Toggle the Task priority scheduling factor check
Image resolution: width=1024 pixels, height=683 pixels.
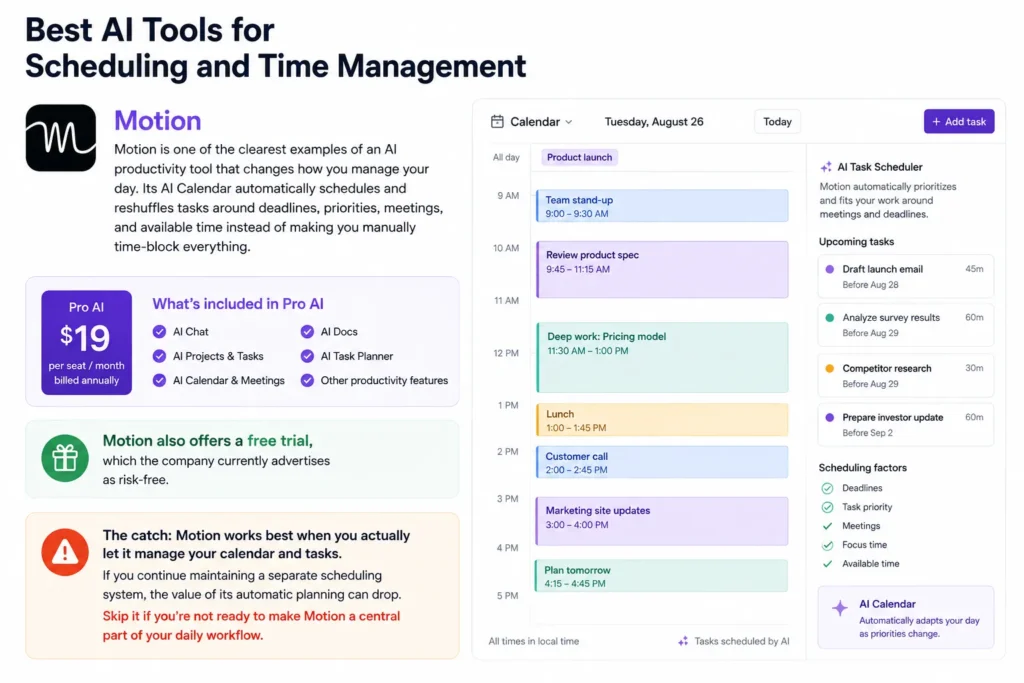tap(827, 507)
